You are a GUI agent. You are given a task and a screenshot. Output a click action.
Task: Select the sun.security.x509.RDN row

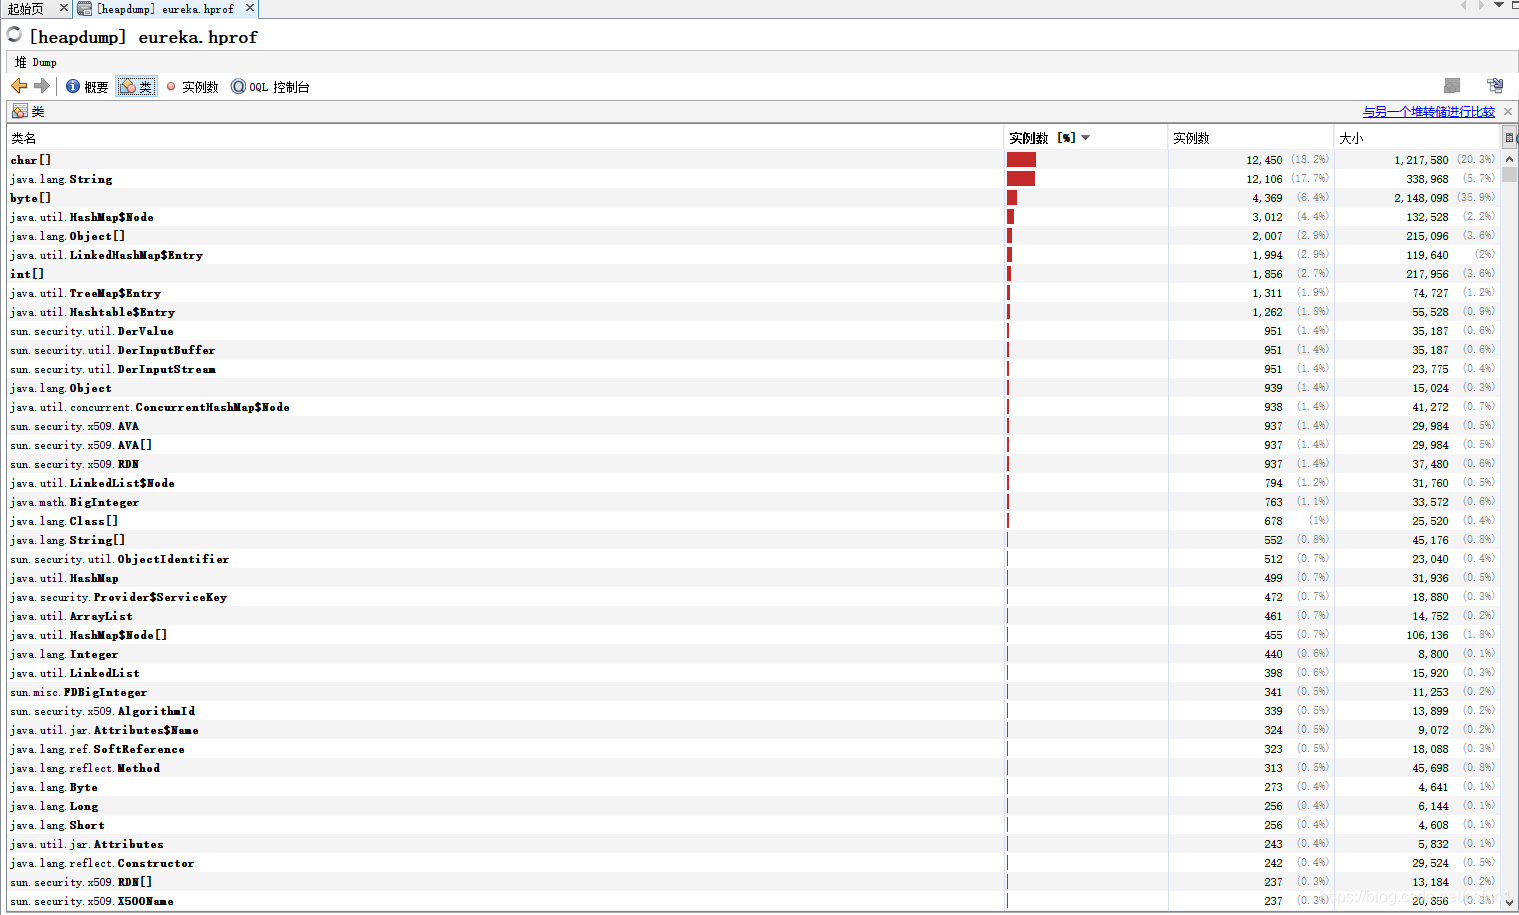755,464
